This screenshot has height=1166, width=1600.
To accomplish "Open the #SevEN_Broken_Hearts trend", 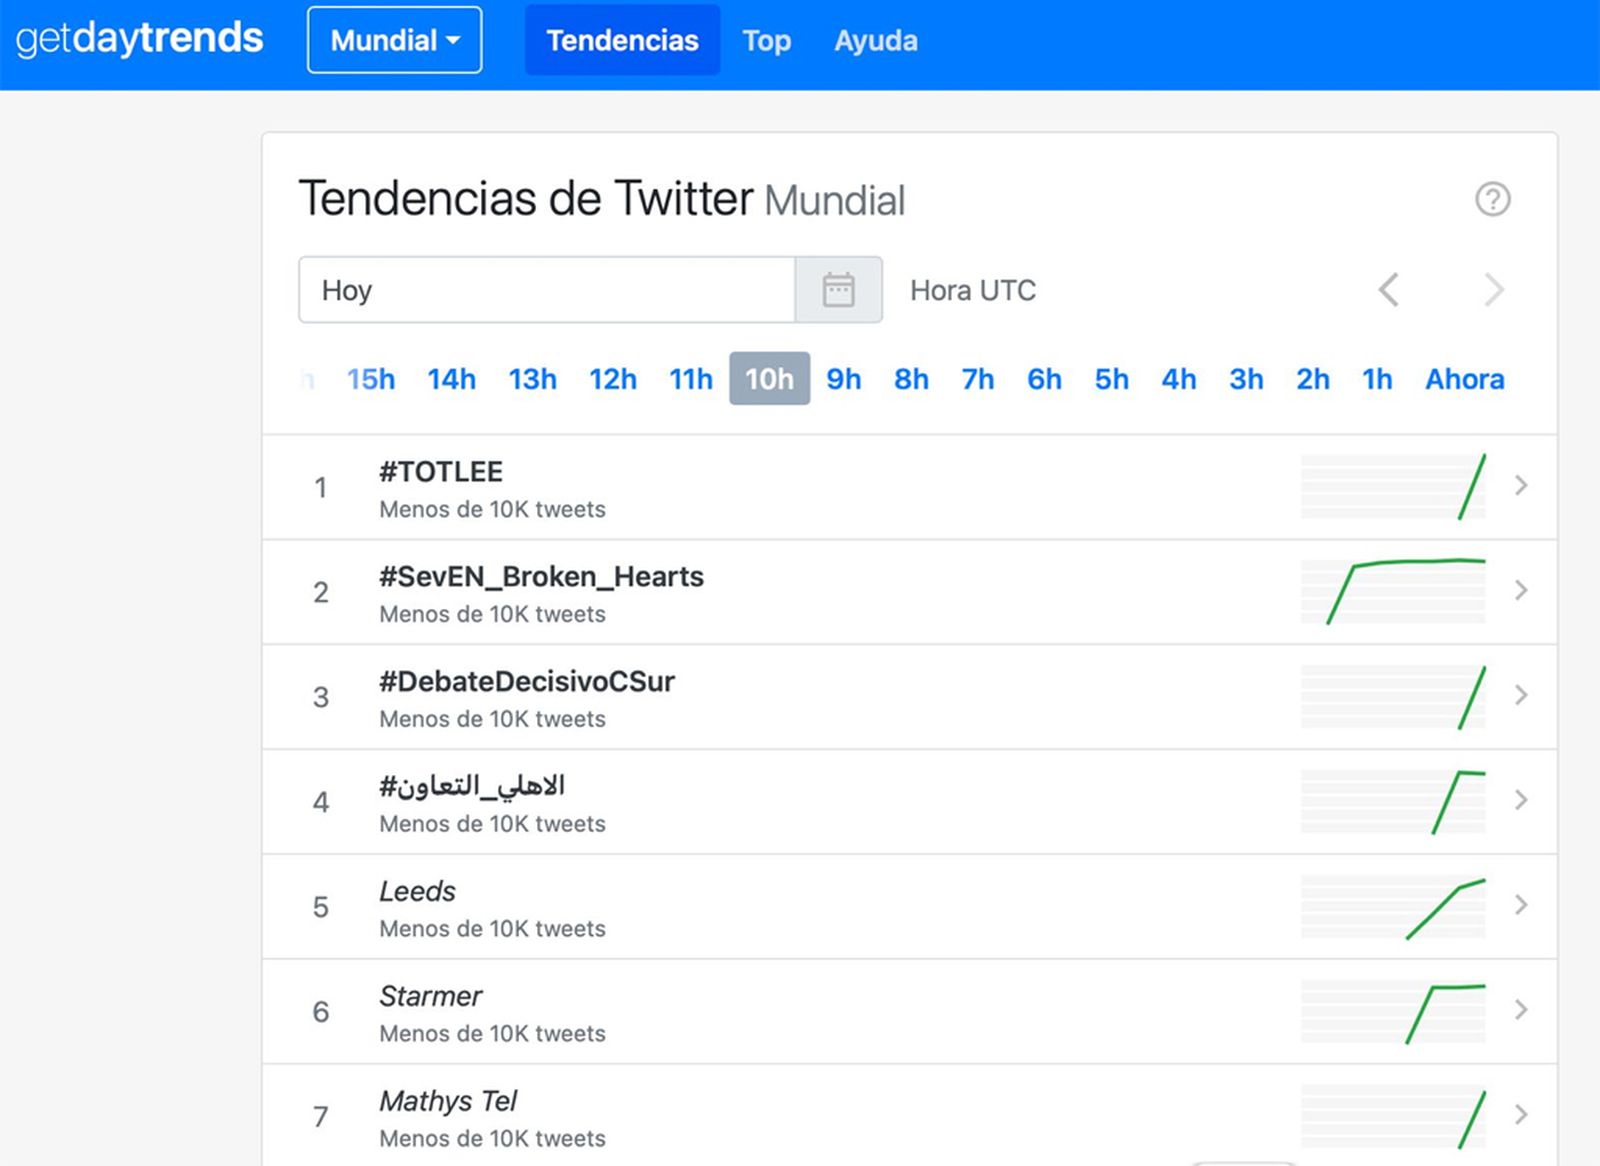I will click(541, 576).
